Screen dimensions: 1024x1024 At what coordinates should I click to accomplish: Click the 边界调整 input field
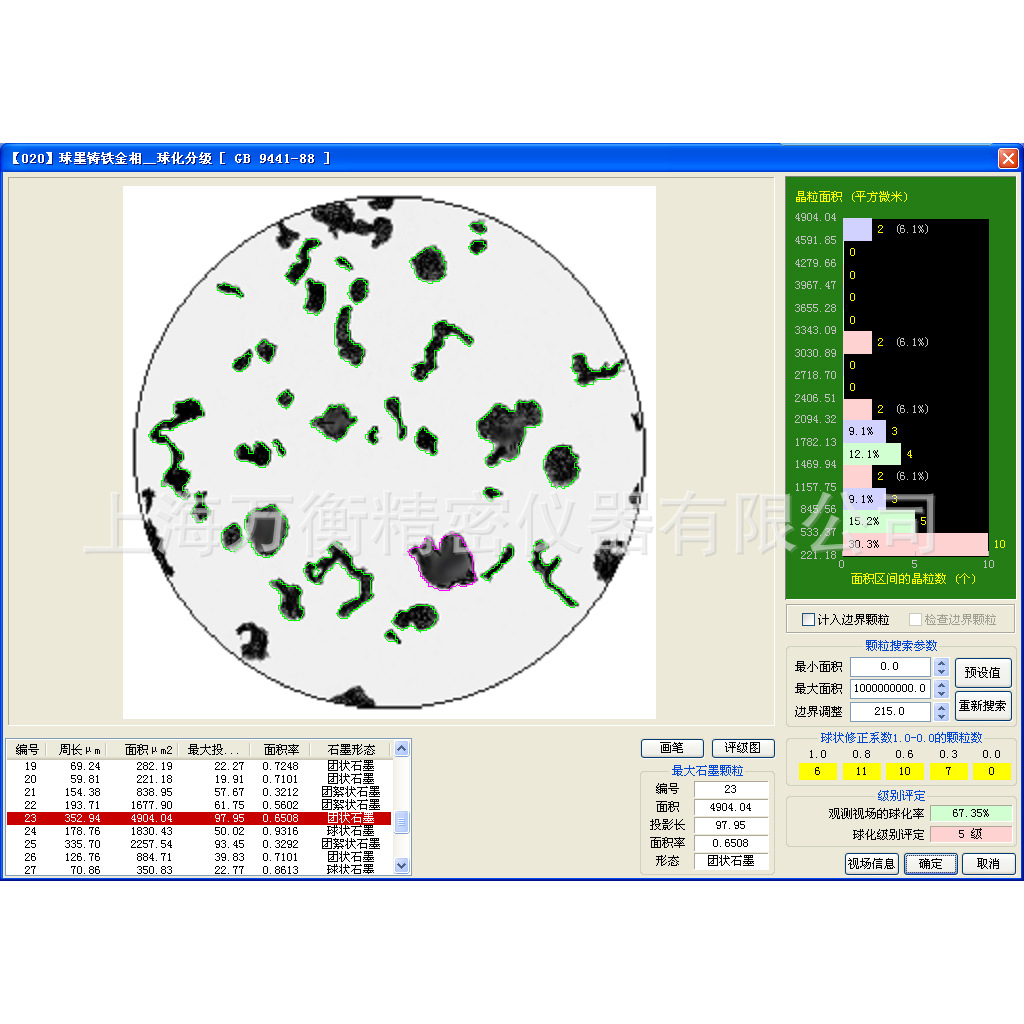tap(889, 712)
